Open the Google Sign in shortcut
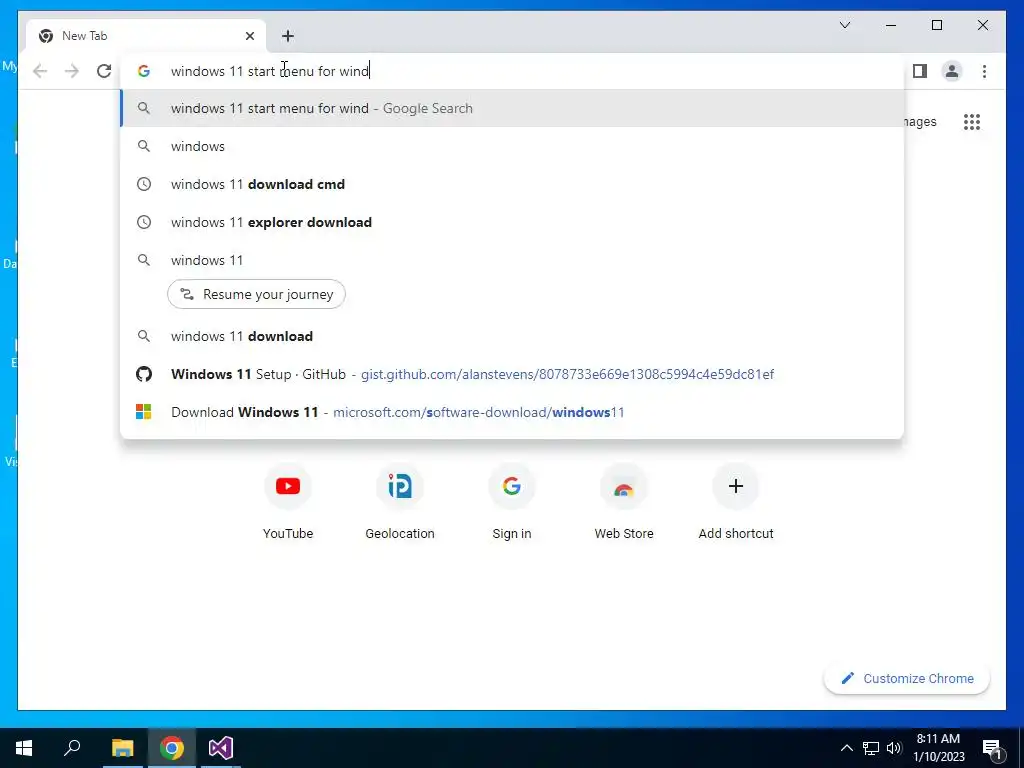1024x768 pixels. 512,502
